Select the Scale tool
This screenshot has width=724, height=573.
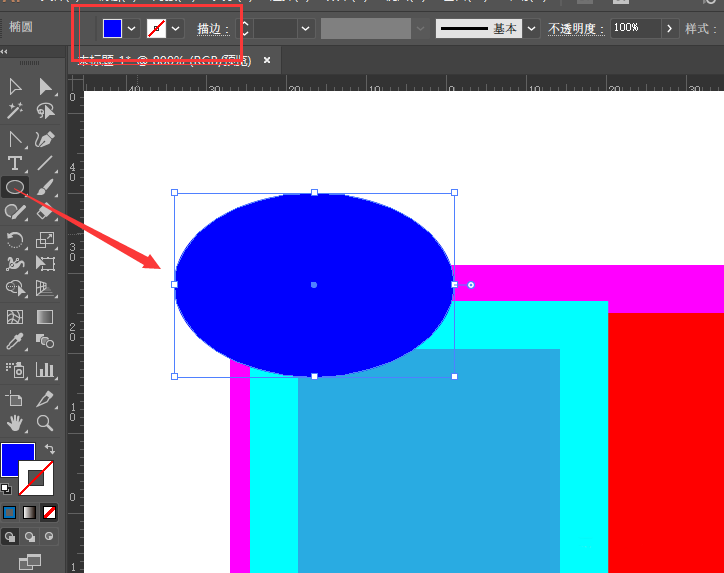[45, 240]
